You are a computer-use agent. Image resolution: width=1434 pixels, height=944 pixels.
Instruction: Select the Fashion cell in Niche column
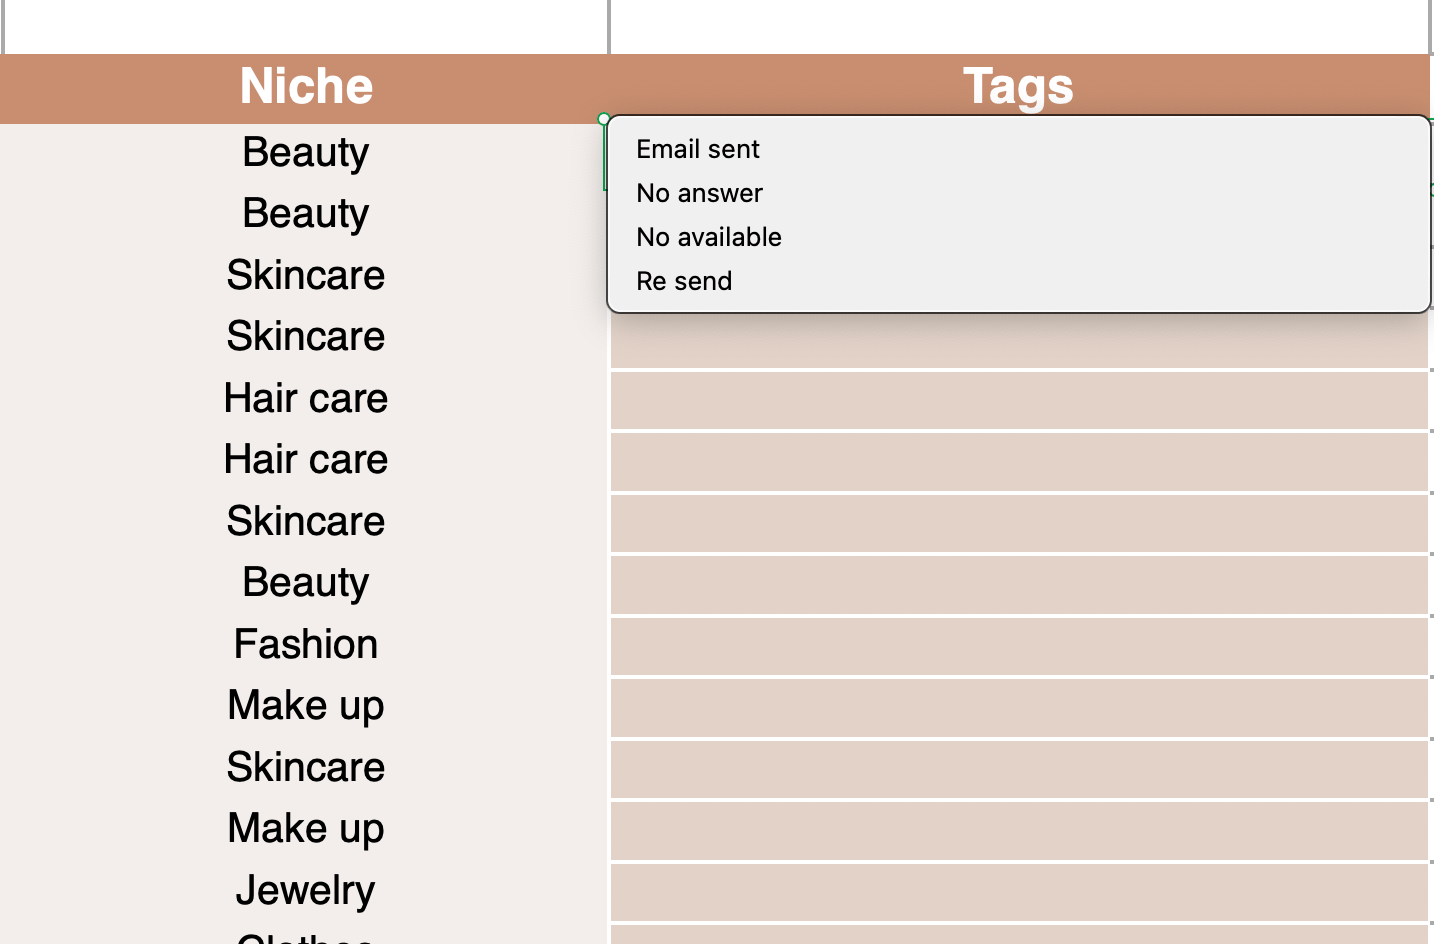tap(306, 645)
